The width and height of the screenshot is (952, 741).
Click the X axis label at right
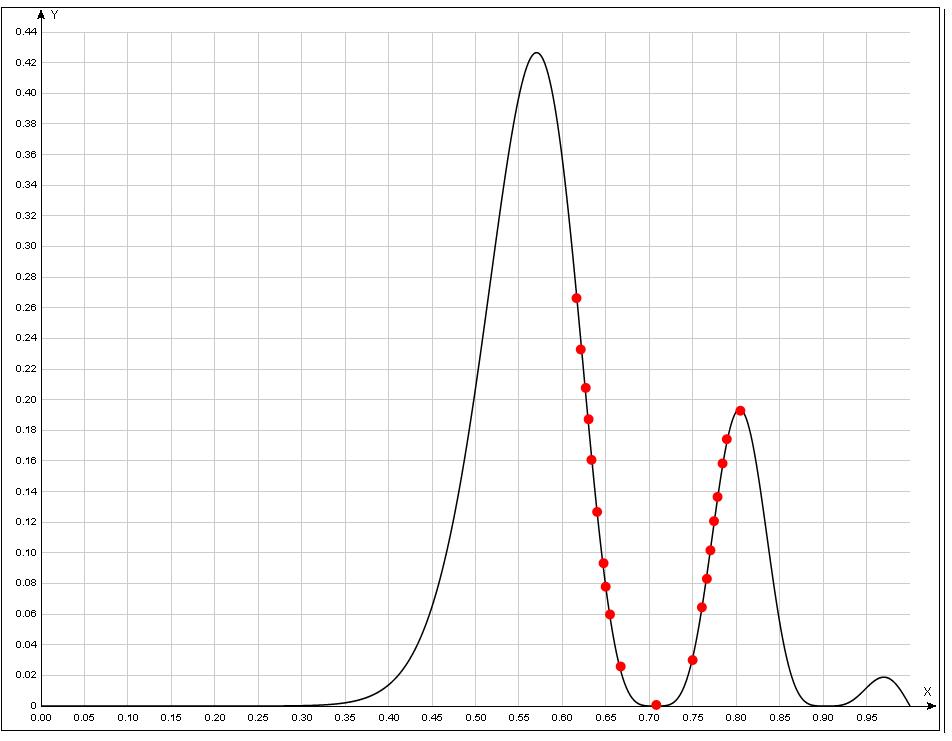tap(927, 691)
